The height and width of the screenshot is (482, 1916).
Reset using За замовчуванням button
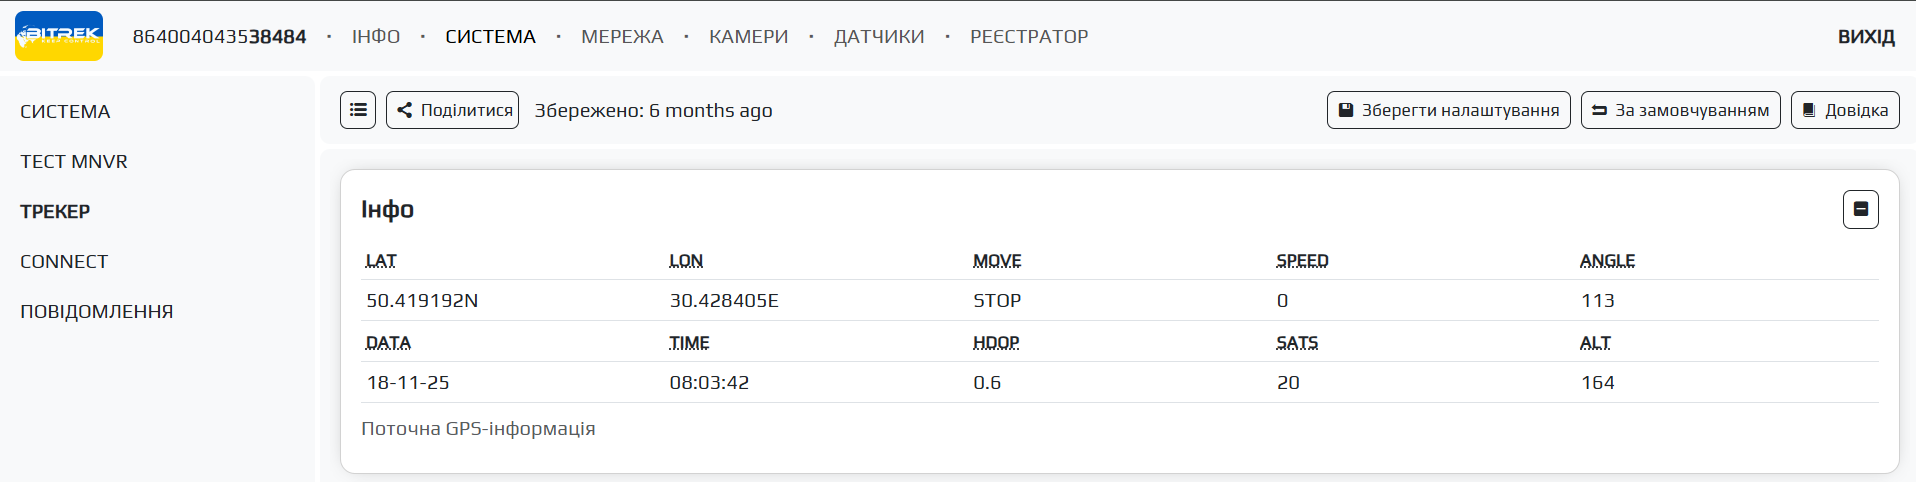(x=1680, y=110)
